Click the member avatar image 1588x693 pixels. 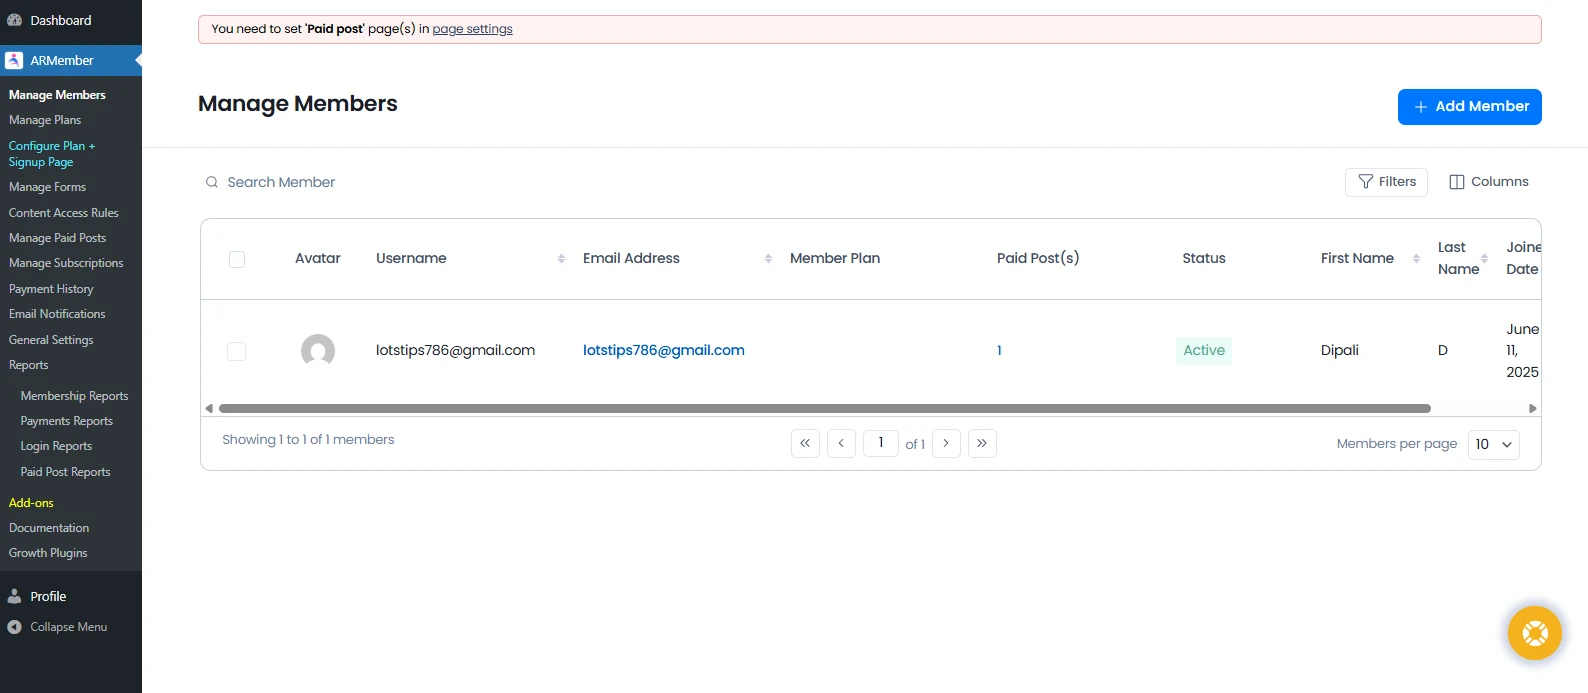click(x=318, y=351)
